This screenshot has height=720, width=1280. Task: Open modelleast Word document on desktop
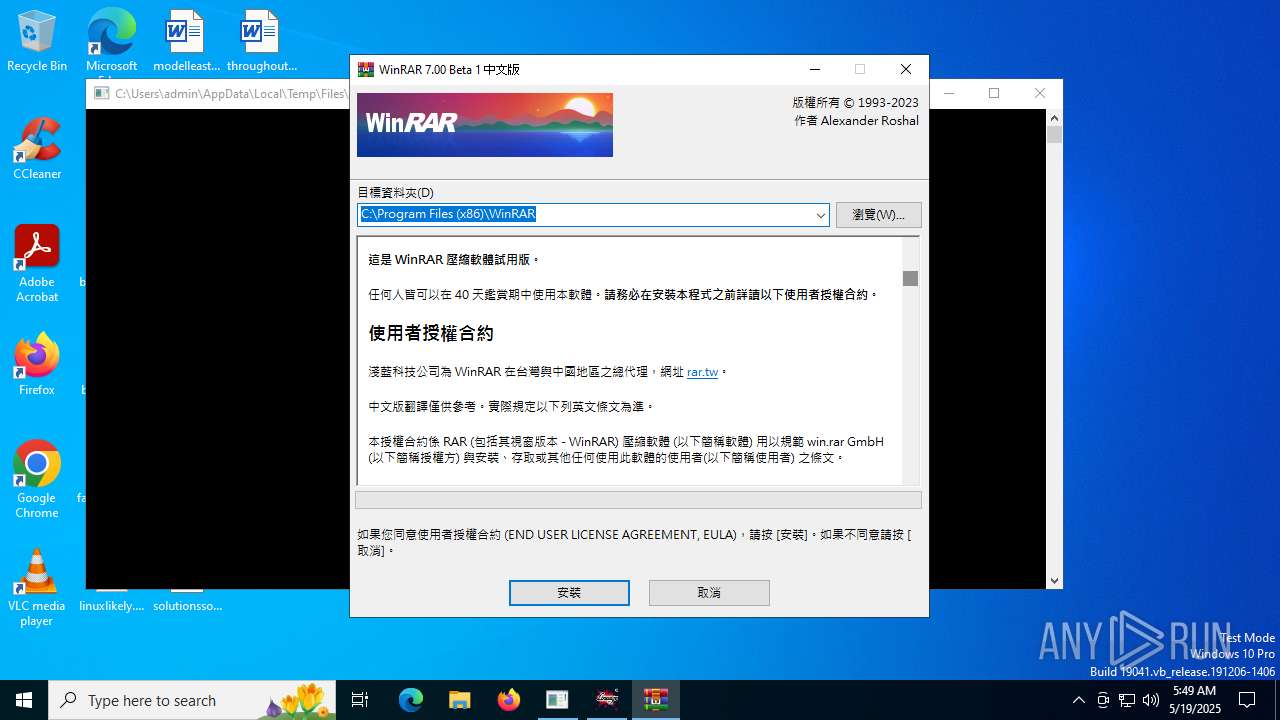[186, 42]
